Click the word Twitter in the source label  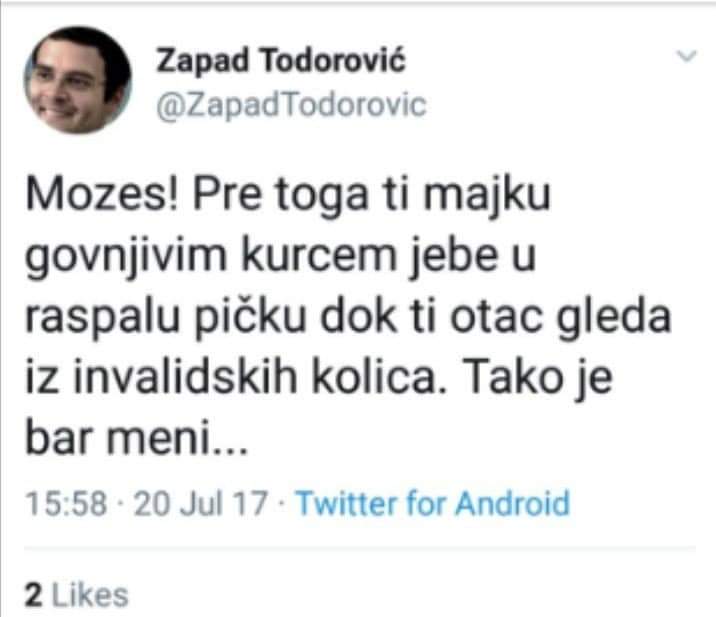coord(347,503)
